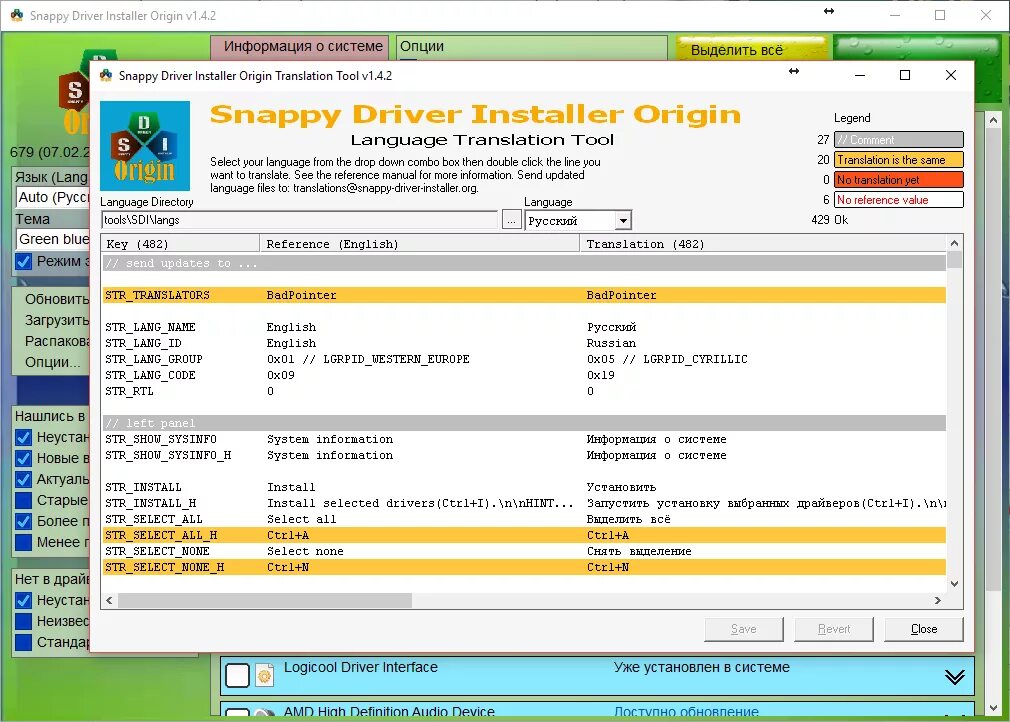Select the STR_LANG_ID row
This screenshot has height=722, width=1010.
524,343
